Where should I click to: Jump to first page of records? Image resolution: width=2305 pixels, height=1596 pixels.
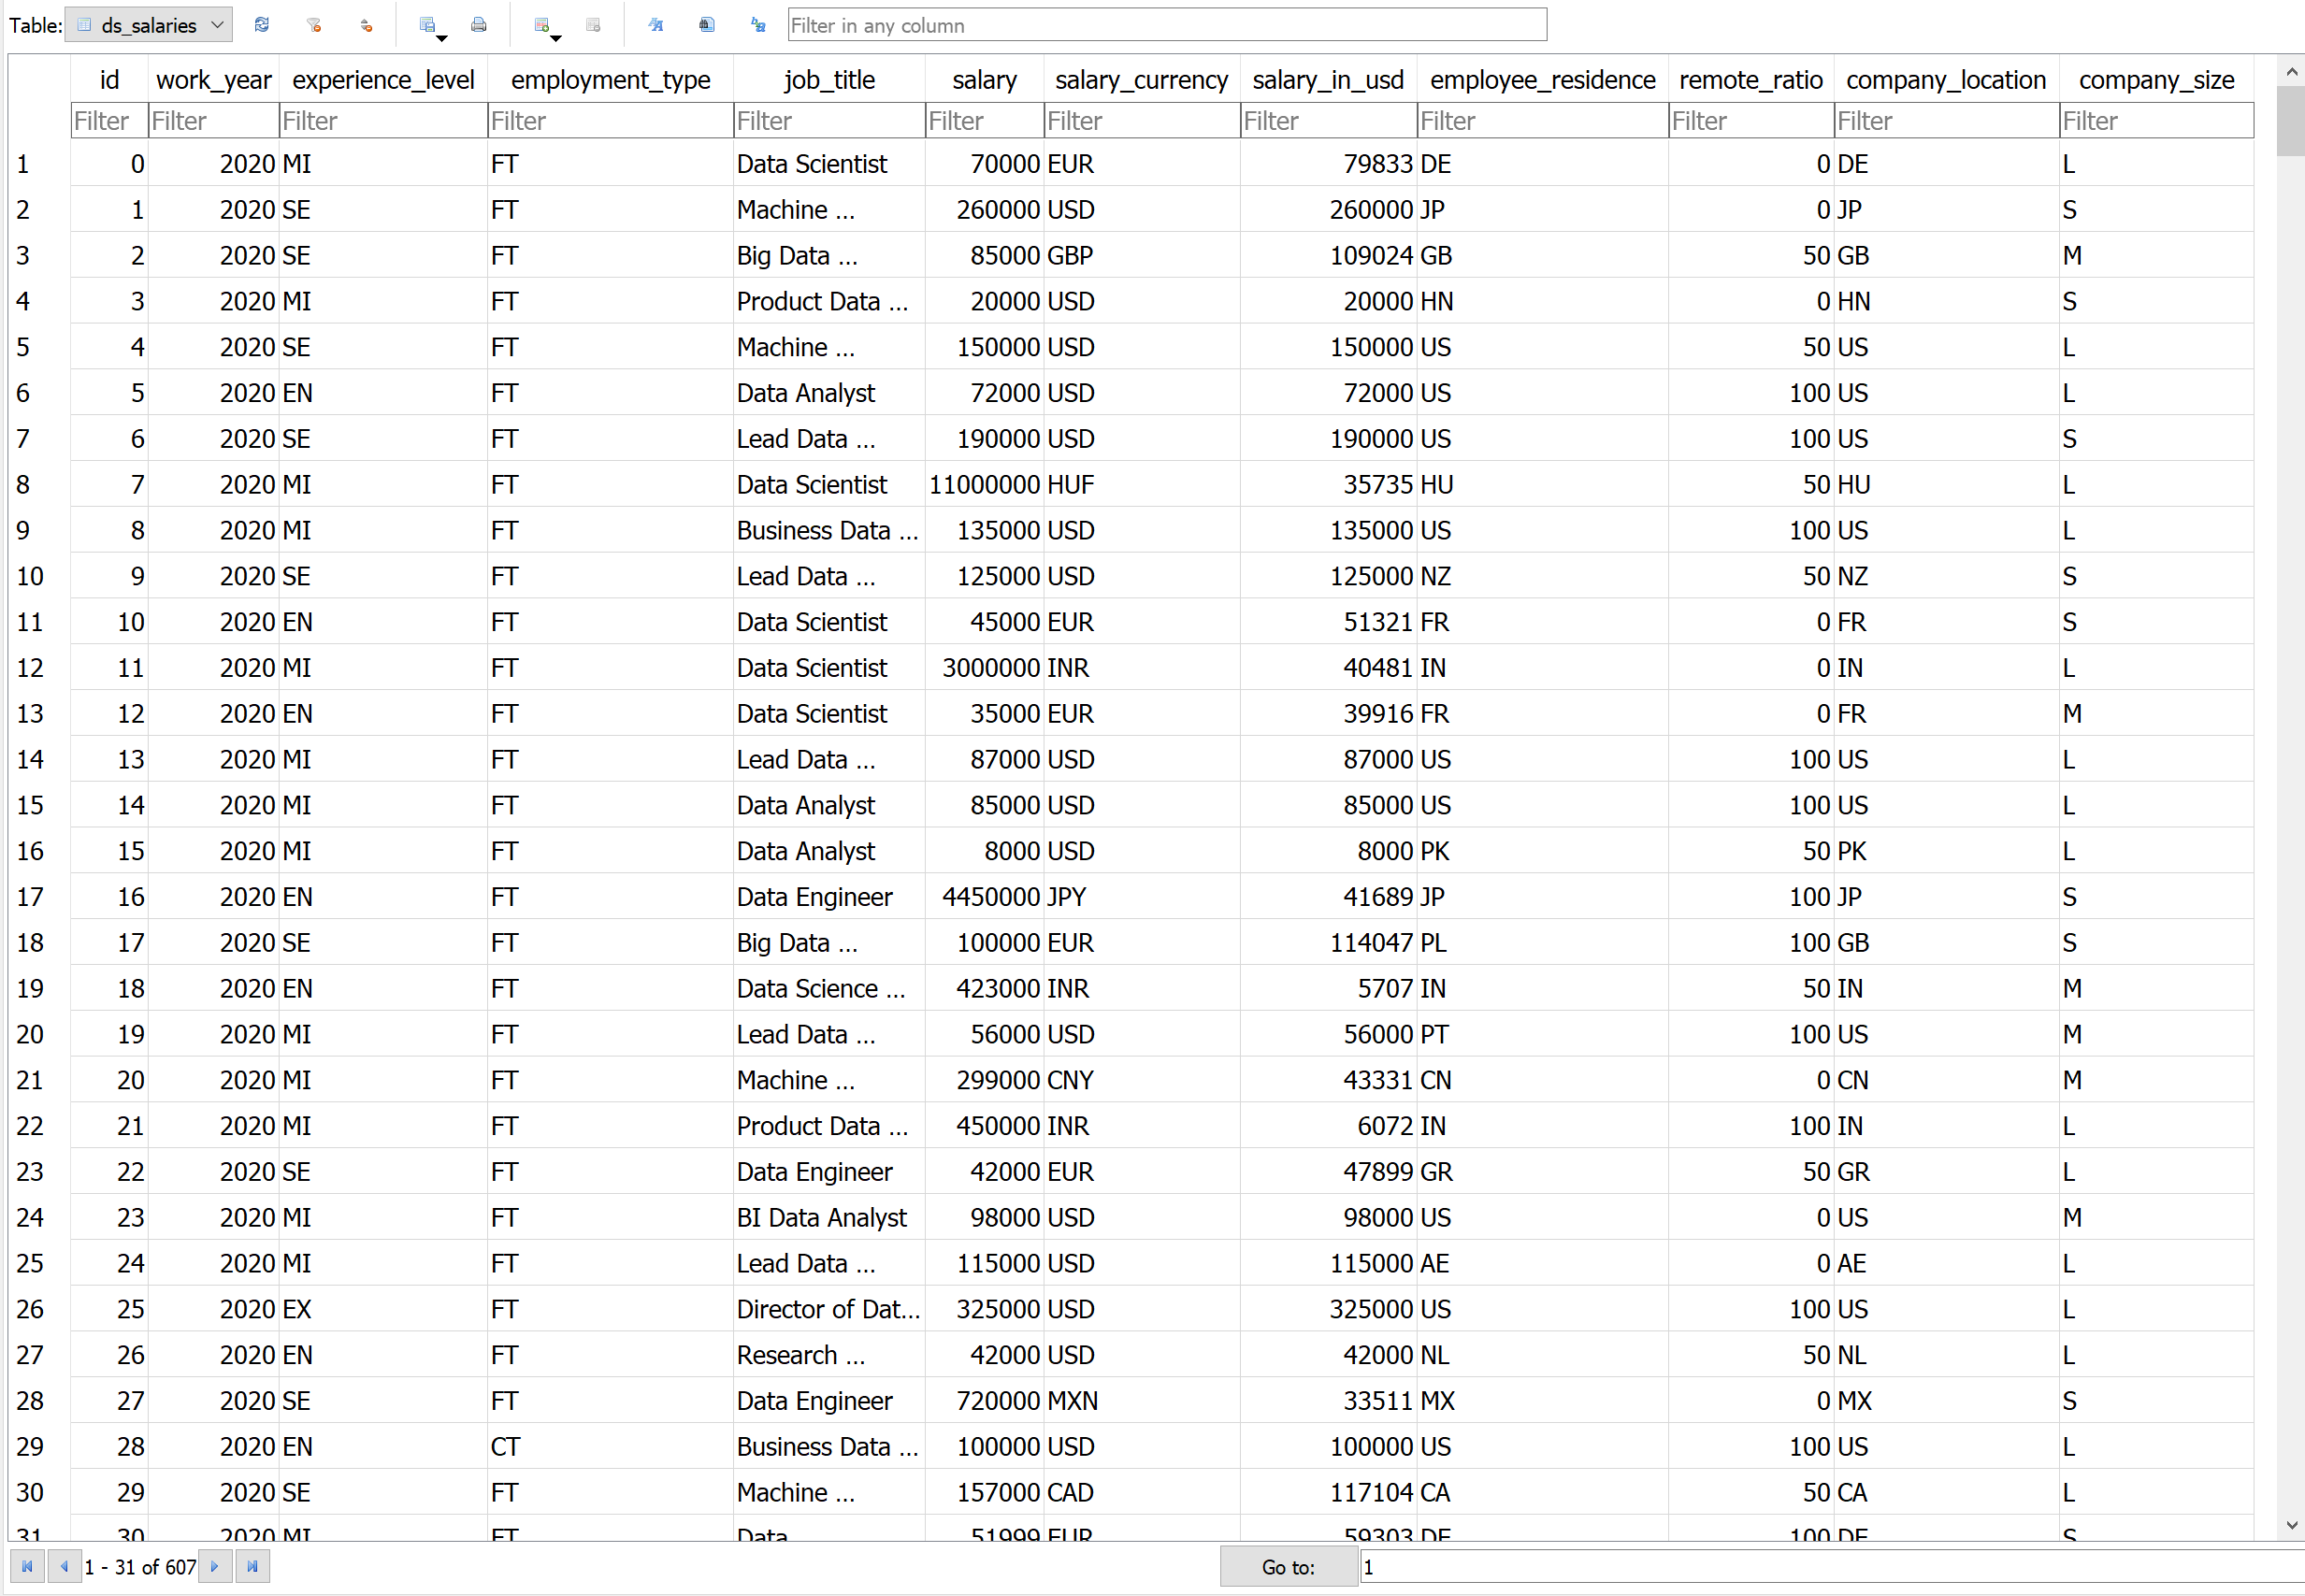[x=27, y=1566]
